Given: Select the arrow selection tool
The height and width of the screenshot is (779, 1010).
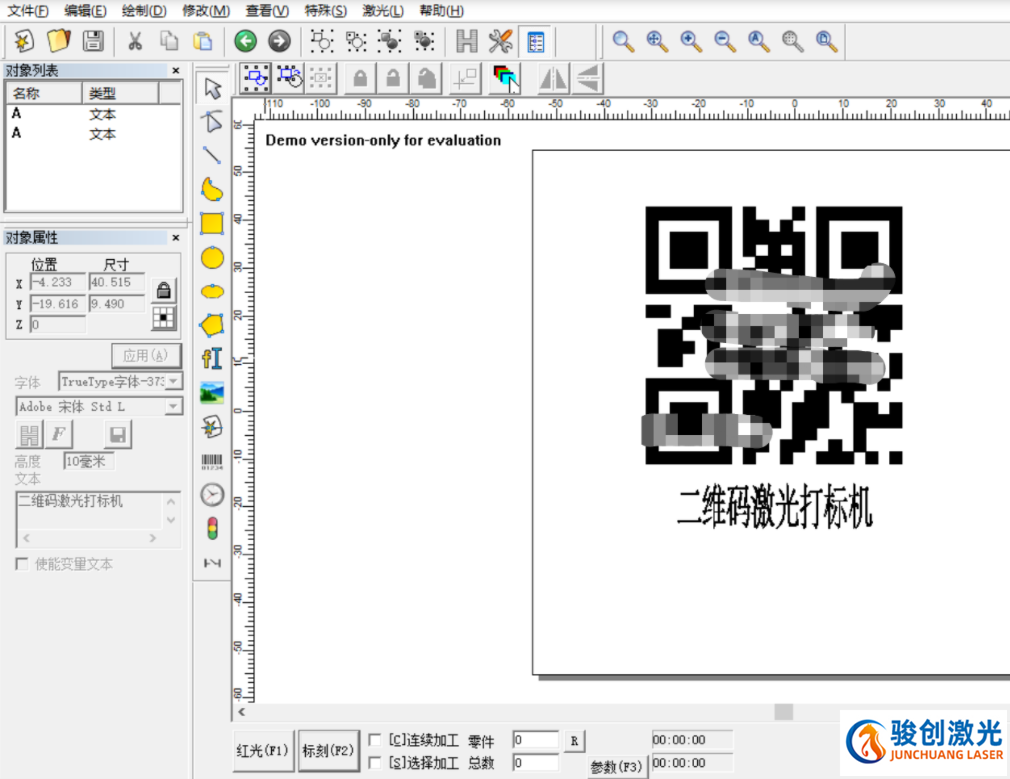Looking at the screenshot, I should [x=211, y=88].
